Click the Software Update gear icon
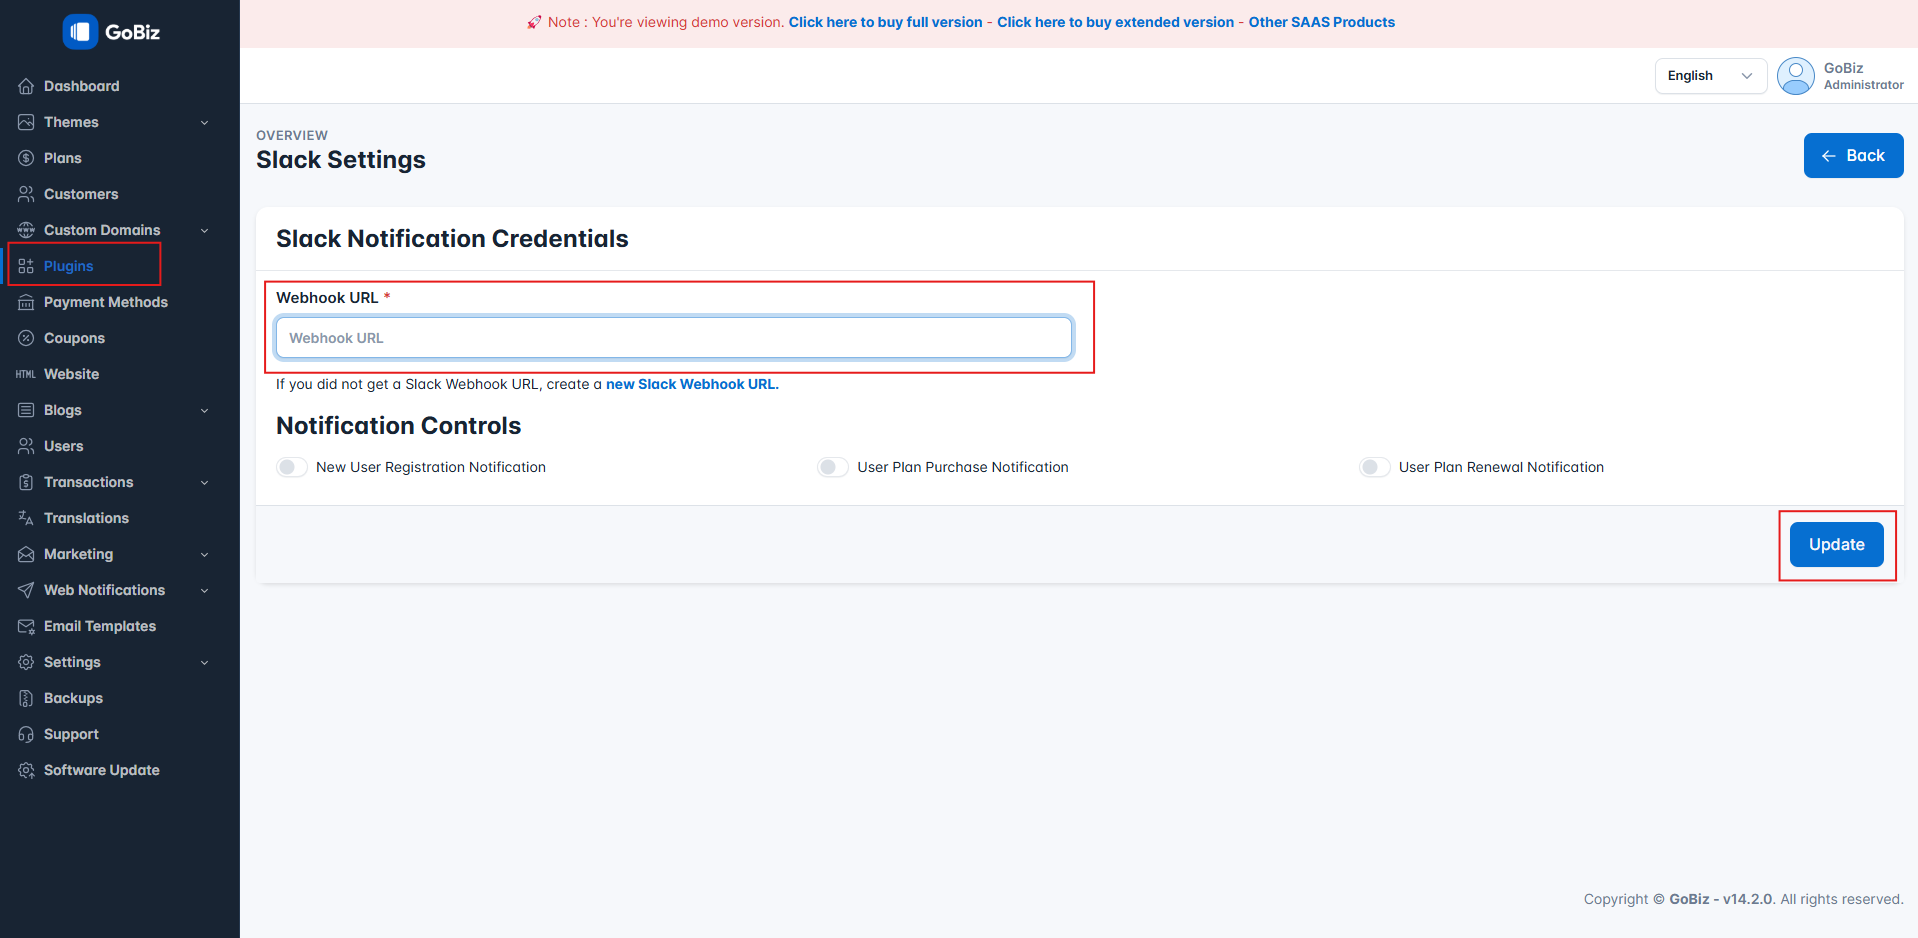The image size is (1918, 938). [26, 770]
